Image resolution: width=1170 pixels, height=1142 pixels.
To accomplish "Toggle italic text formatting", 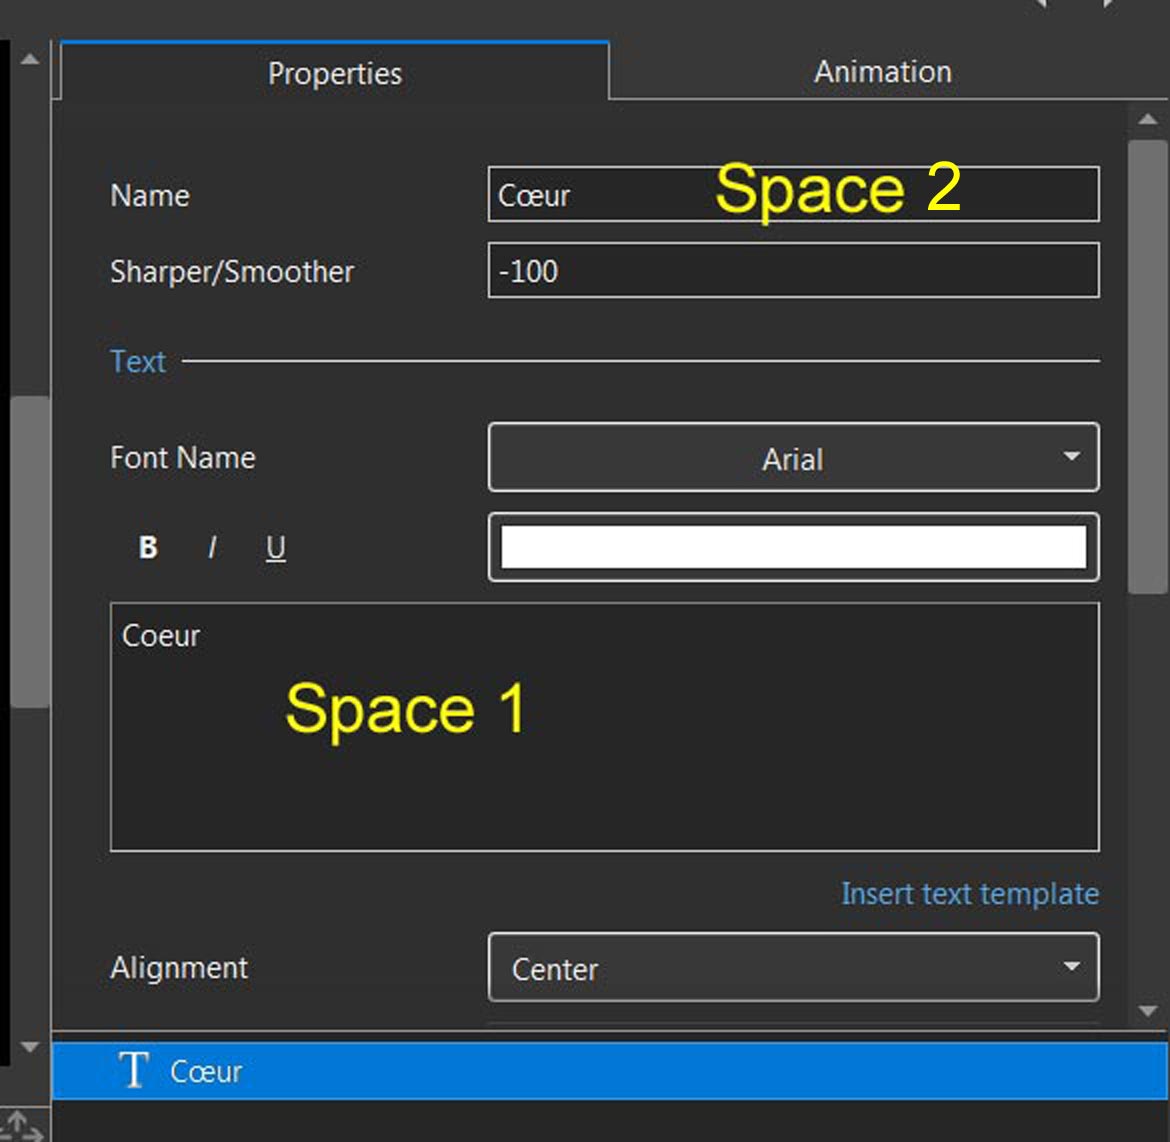I will [x=212, y=547].
